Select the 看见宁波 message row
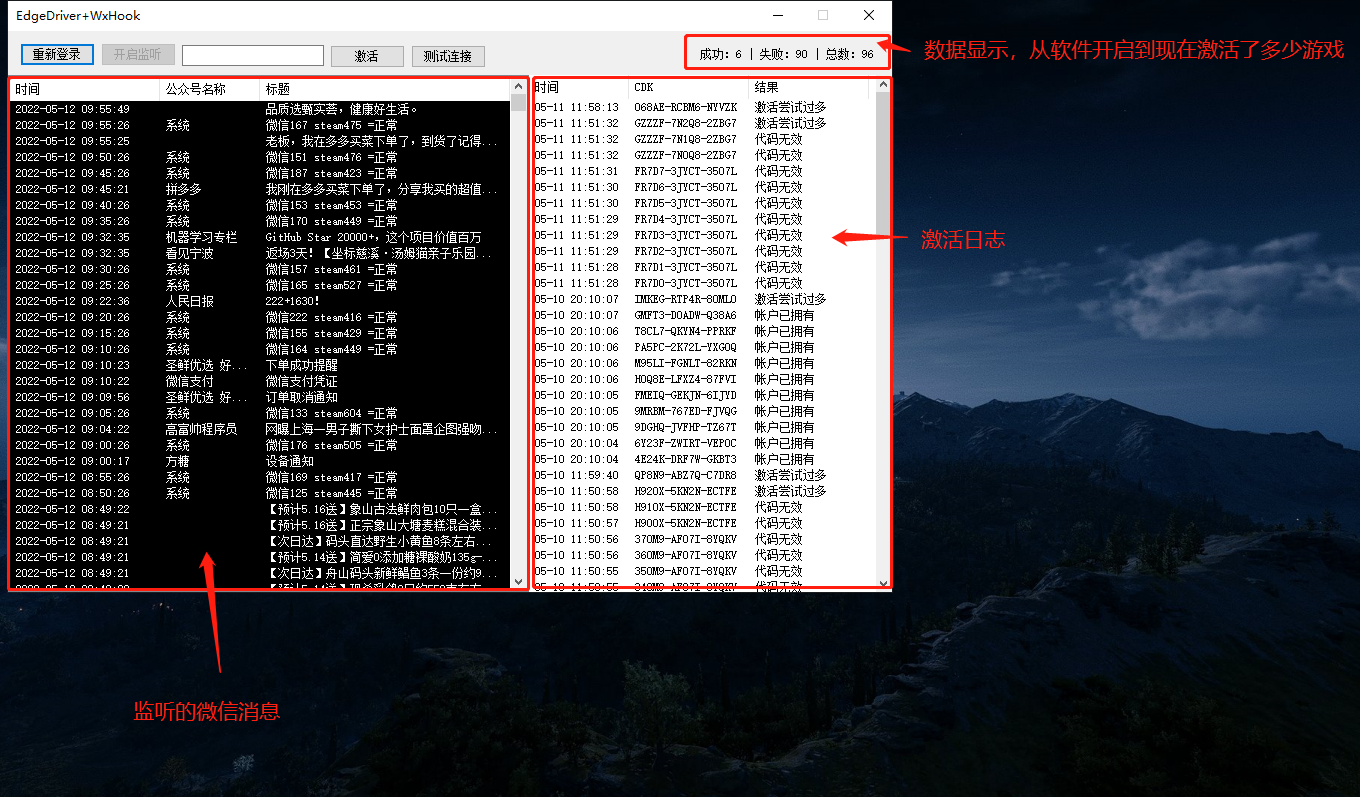 (260, 253)
